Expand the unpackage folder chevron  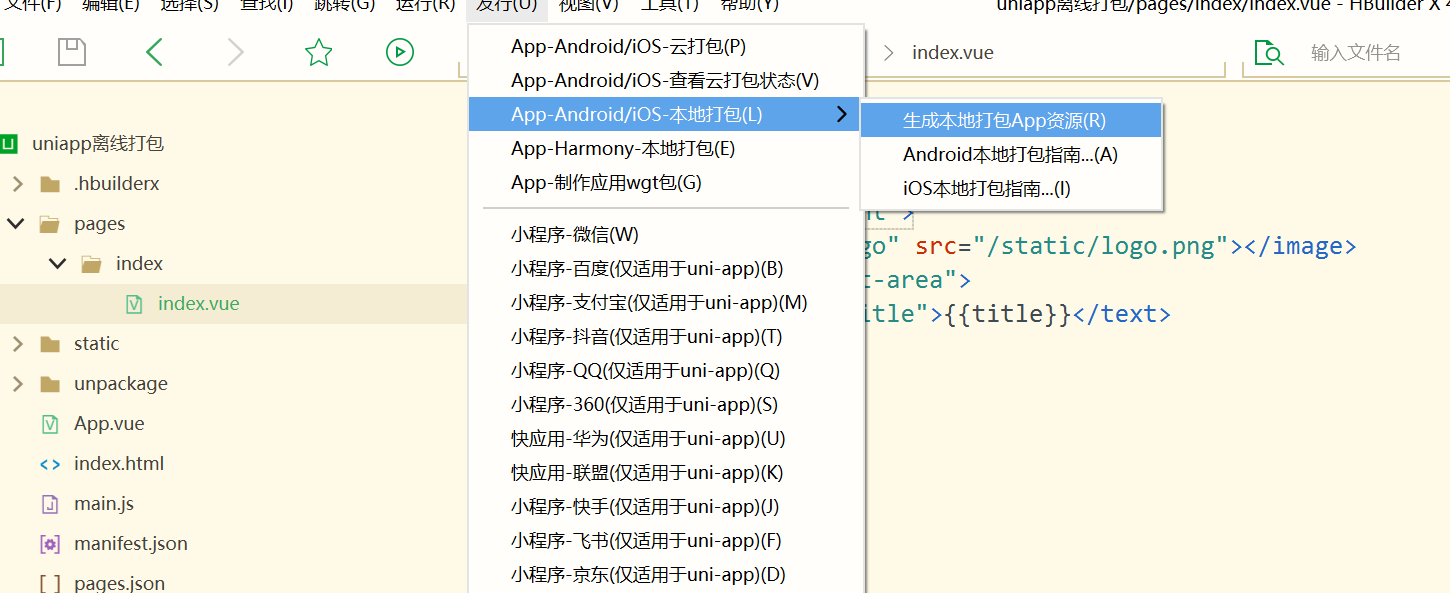tap(16, 384)
